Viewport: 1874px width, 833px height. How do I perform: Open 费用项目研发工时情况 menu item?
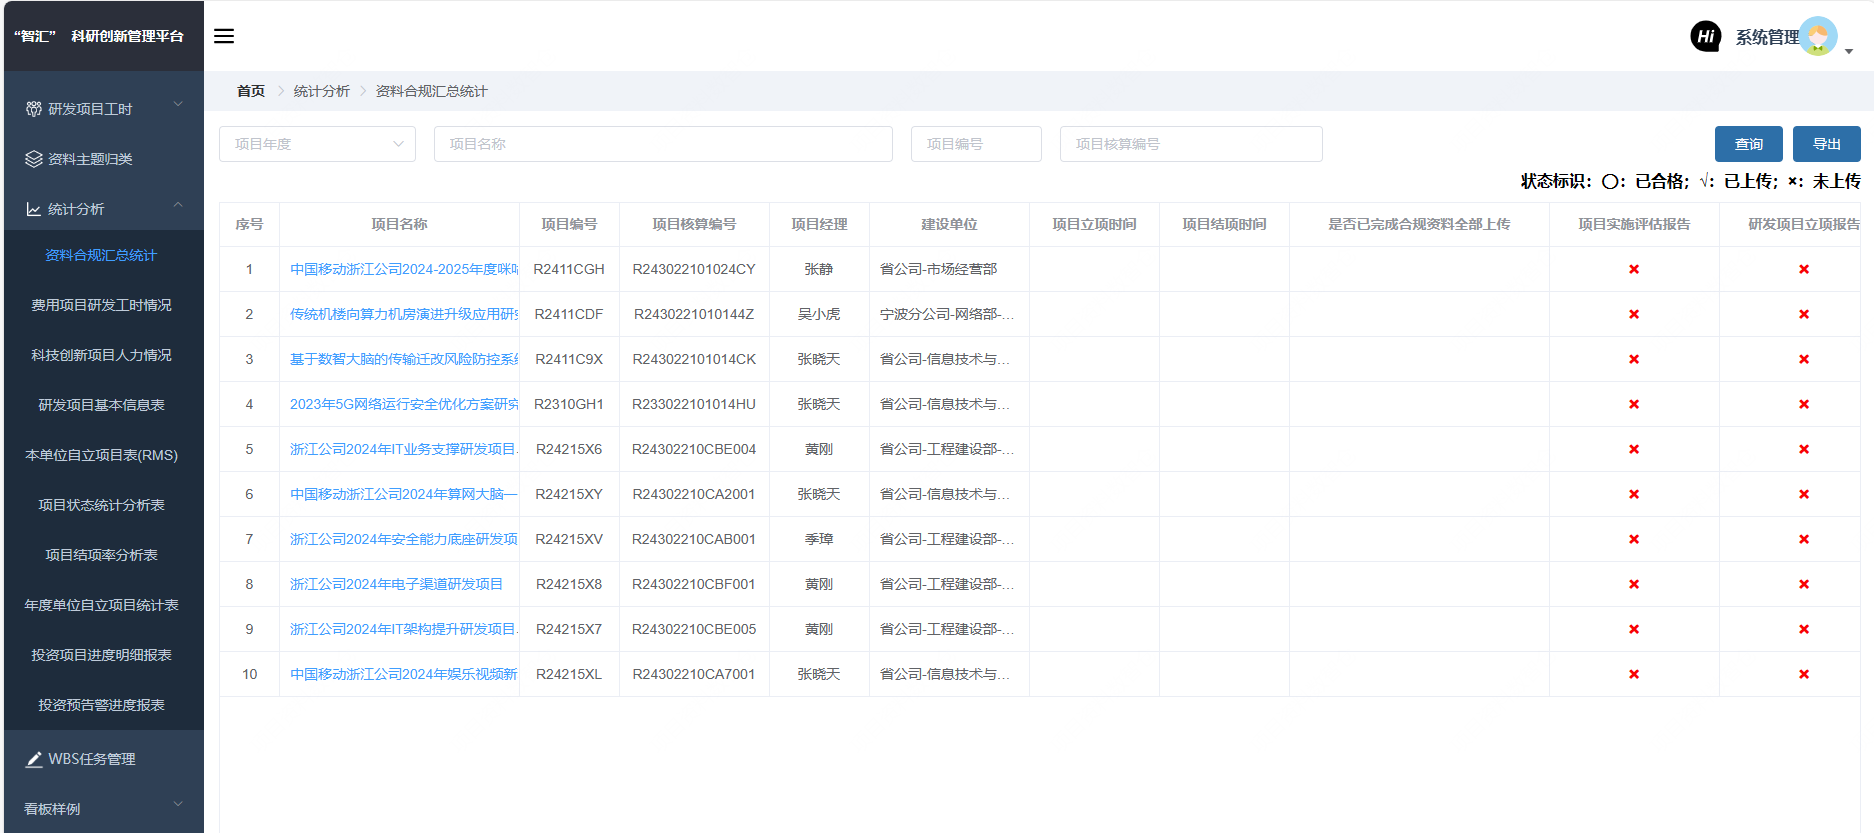101,305
